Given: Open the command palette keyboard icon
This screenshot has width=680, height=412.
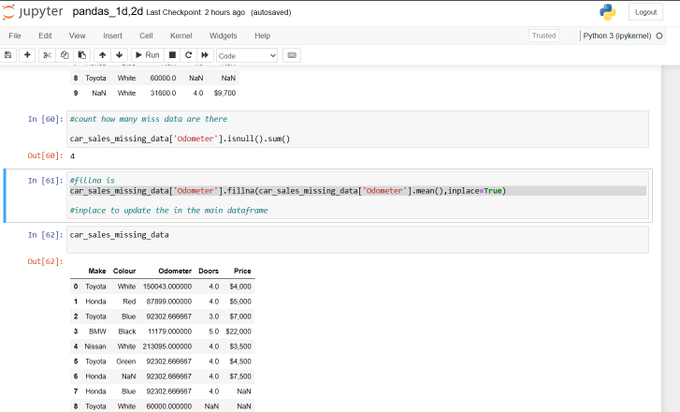Looking at the screenshot, I should 292,55.
